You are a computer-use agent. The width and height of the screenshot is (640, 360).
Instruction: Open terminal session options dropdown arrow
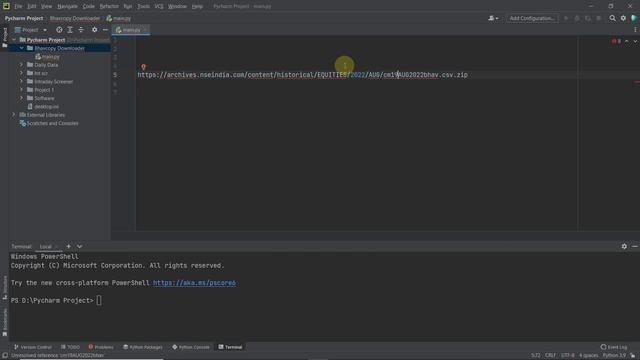pos(80,247)
